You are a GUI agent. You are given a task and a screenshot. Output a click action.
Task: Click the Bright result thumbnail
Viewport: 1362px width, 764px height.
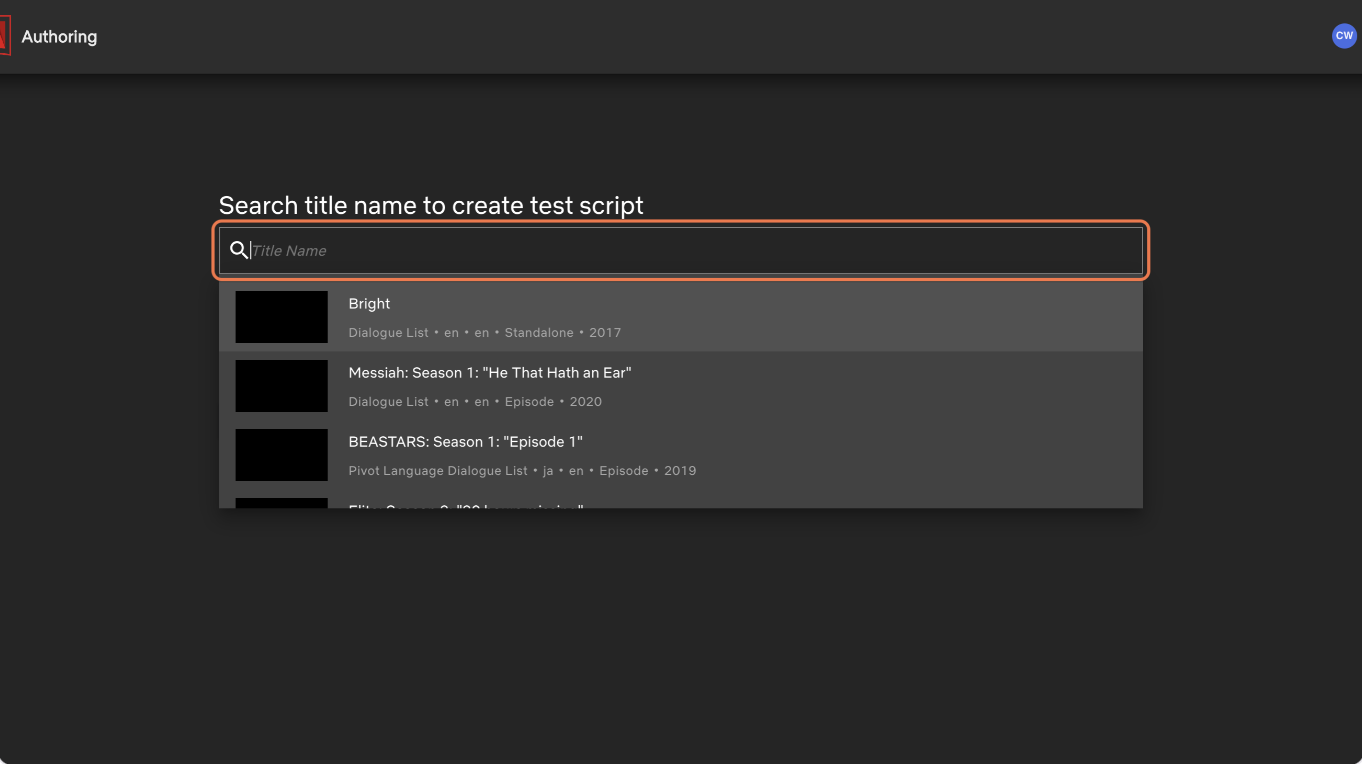(x=281, y=317)
